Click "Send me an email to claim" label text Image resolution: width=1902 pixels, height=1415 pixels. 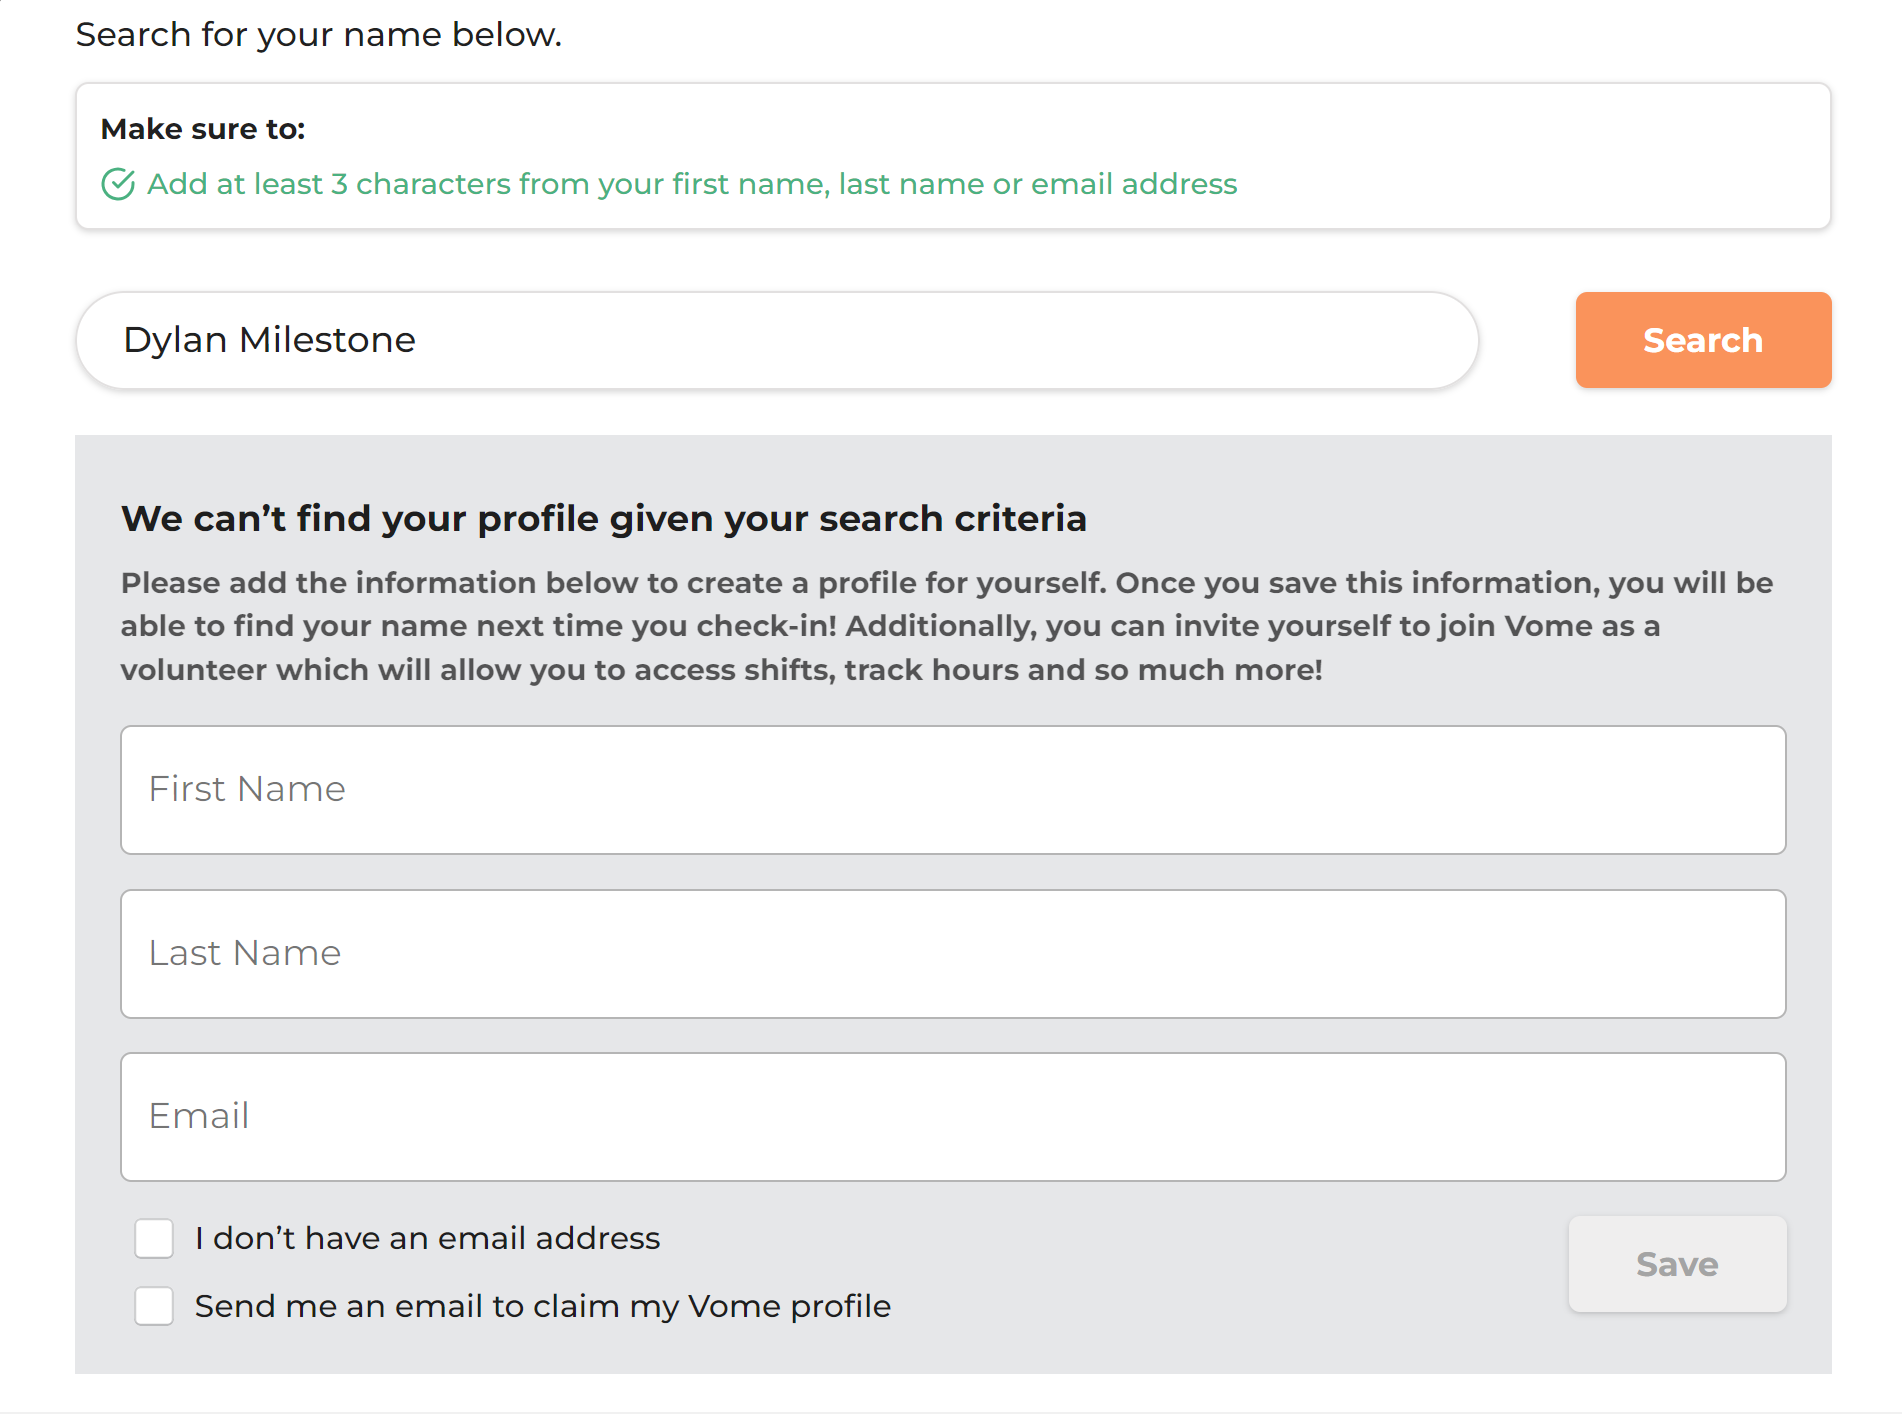coord(542,1306)
